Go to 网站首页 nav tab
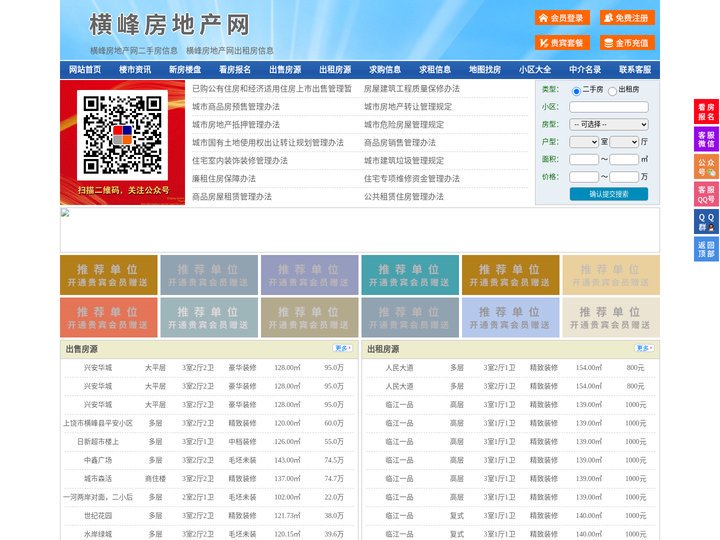 tap(85, 70)
